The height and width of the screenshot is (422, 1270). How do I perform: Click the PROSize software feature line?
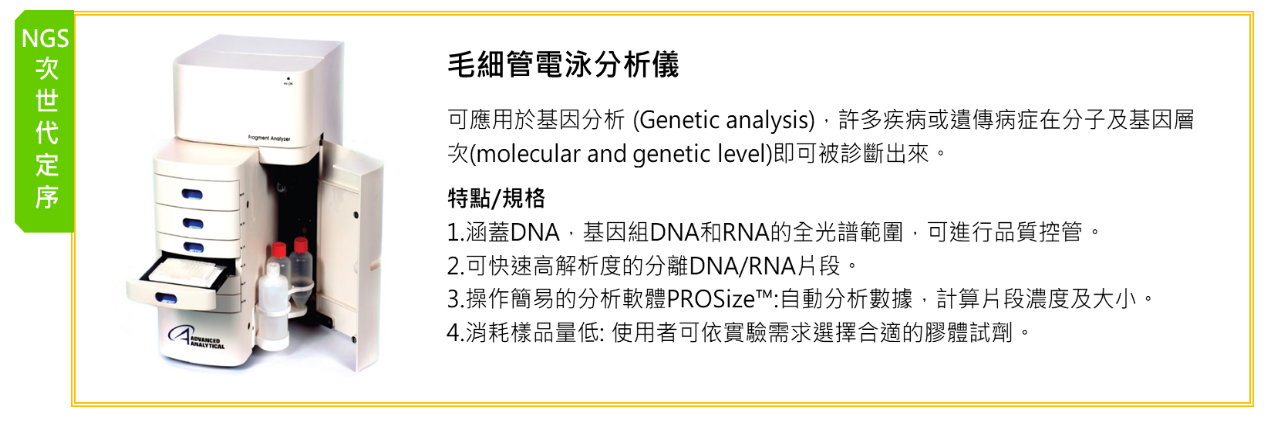click(x=802, y=298)
